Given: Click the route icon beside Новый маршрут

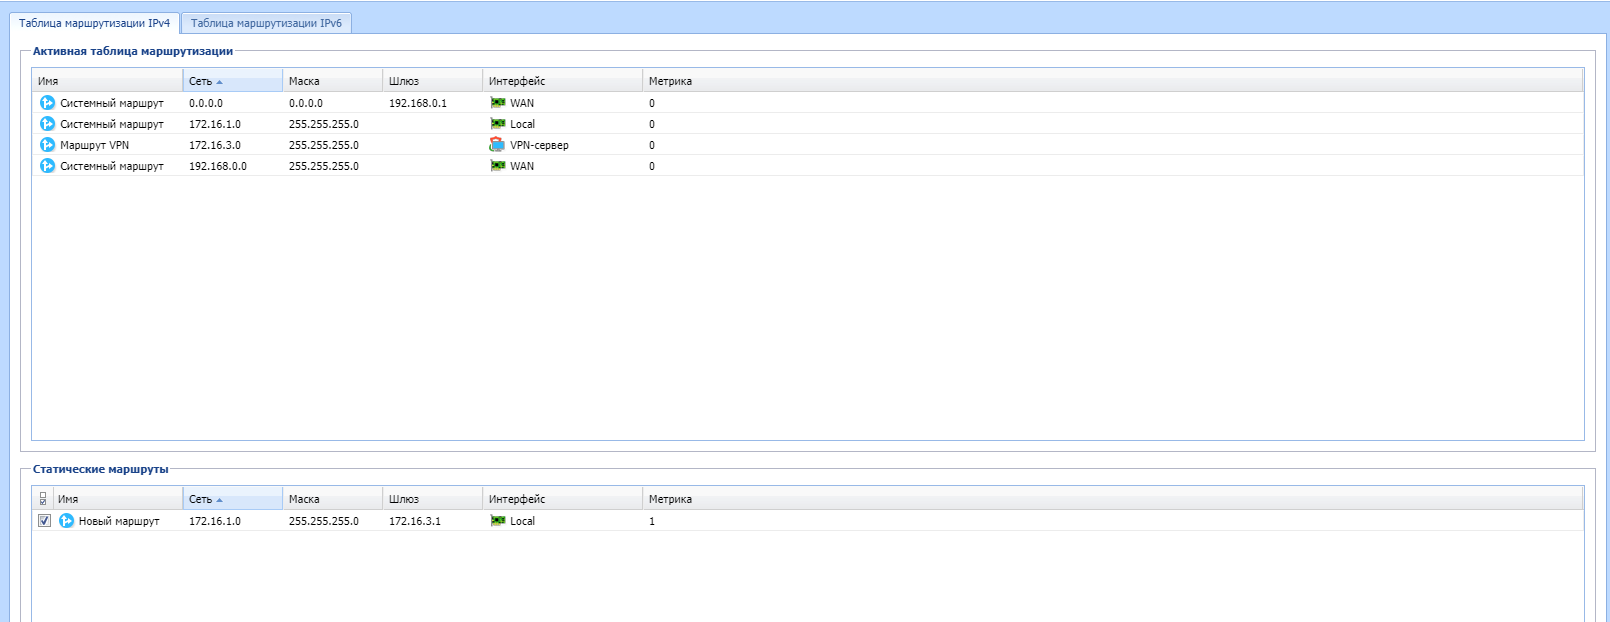Looking at the screenshot, I should [66, 521].
